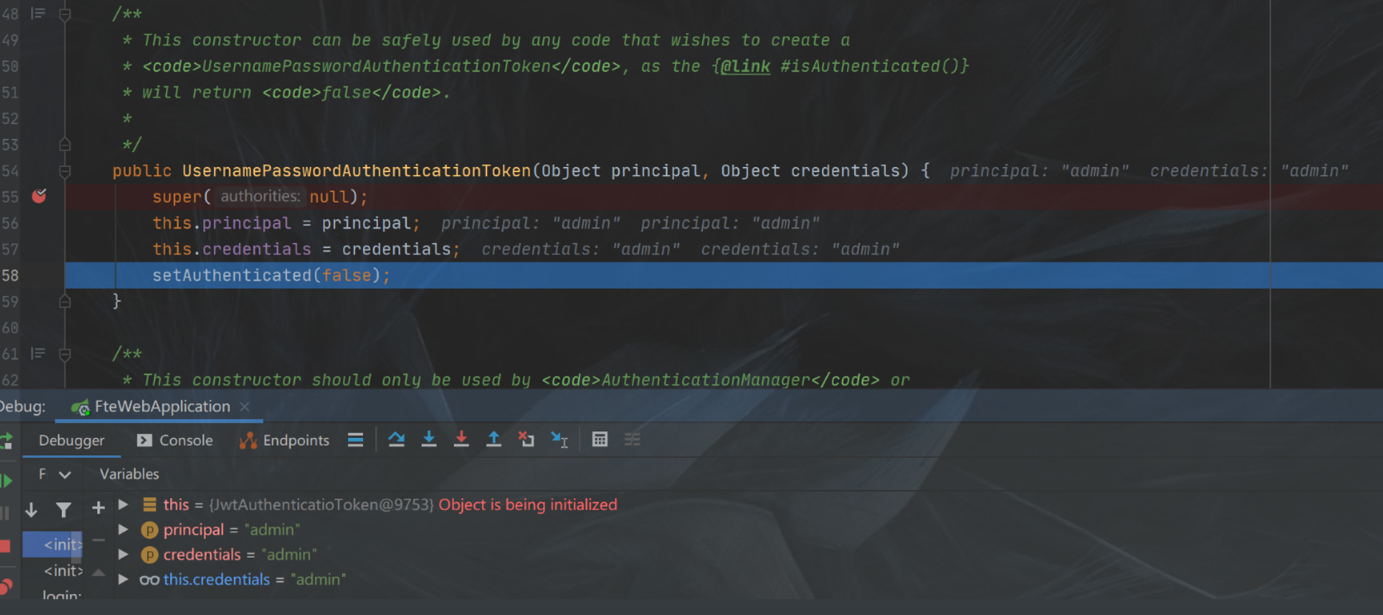Image resolution: width=1383 pixels, height=615 pixels.
Task: Open the Endpoints tab
Action: pos(285,440)
